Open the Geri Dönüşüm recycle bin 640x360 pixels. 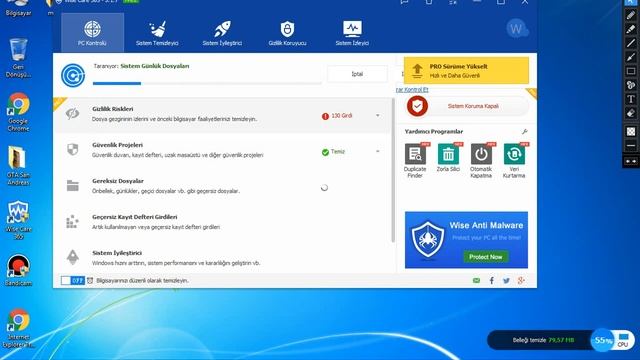point(18,58)
